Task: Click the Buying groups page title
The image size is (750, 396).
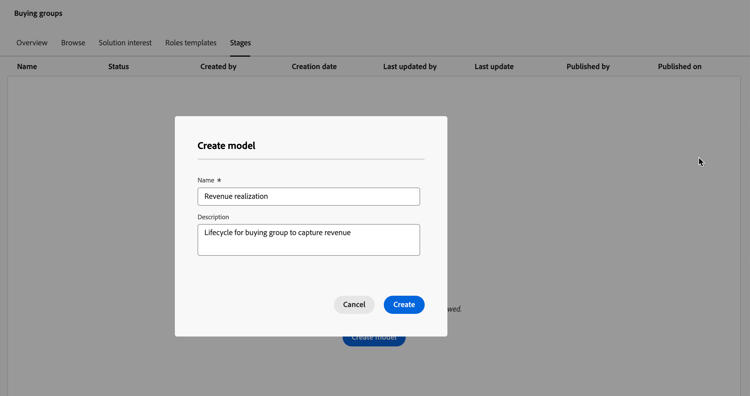Action: tap(38, 13)
